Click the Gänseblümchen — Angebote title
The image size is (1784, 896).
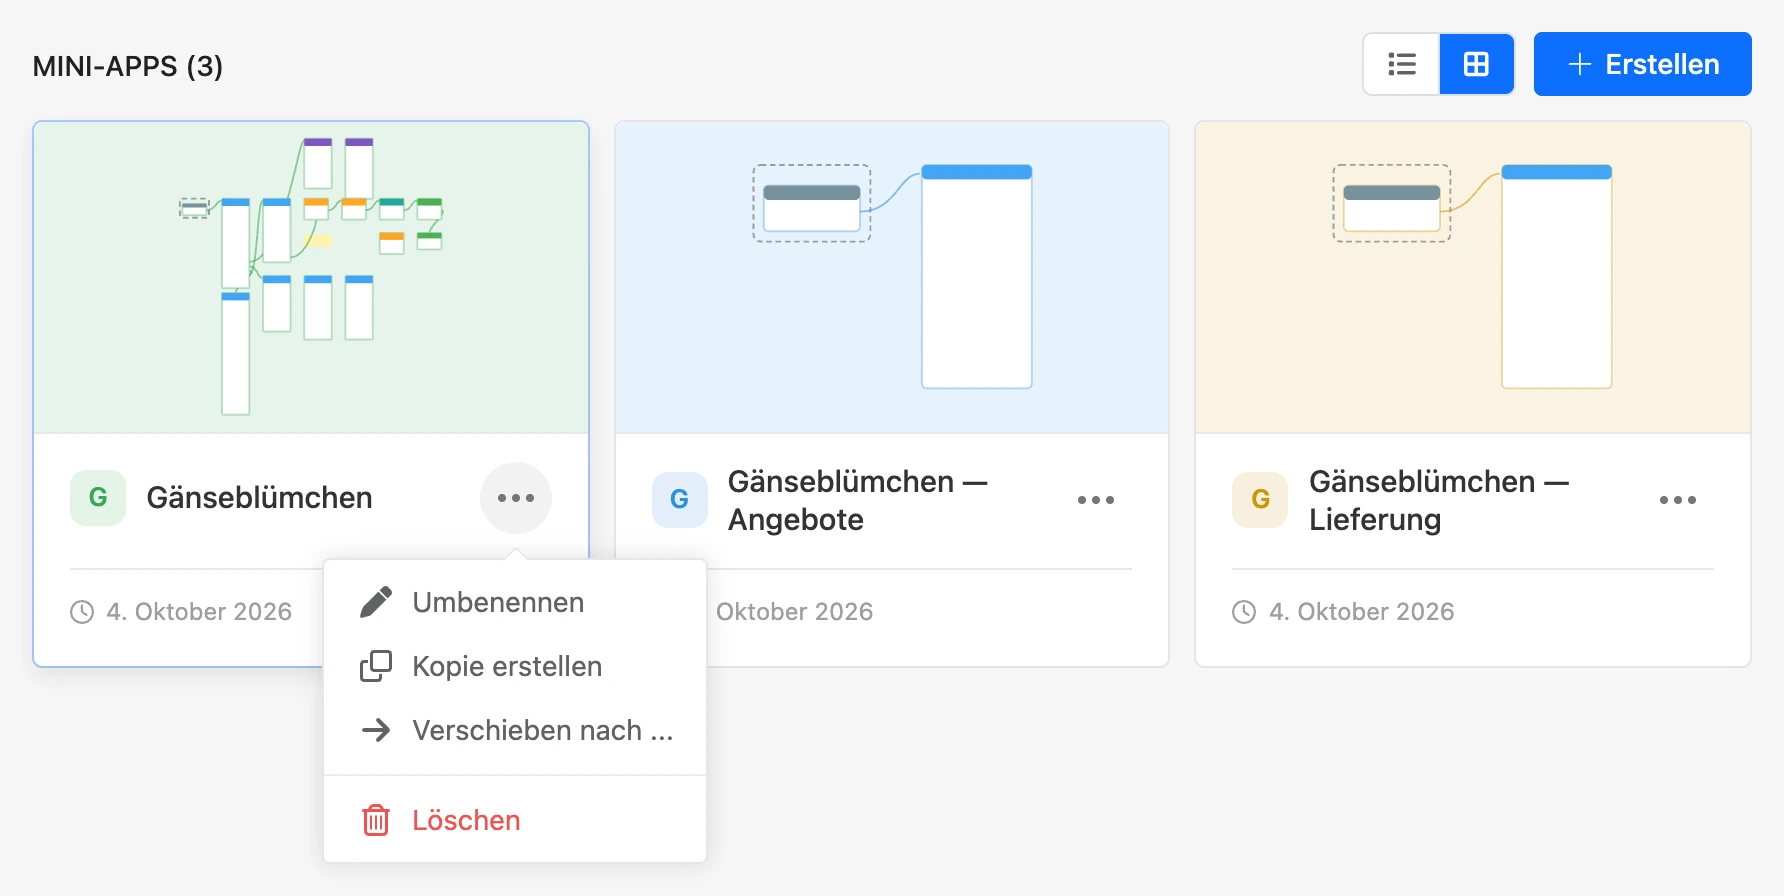[858, 500]
